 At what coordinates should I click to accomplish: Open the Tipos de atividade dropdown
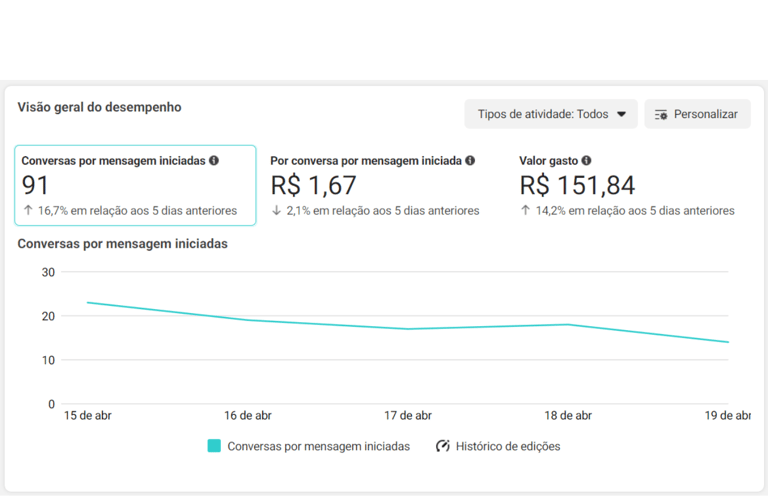[x=551, y=114]
